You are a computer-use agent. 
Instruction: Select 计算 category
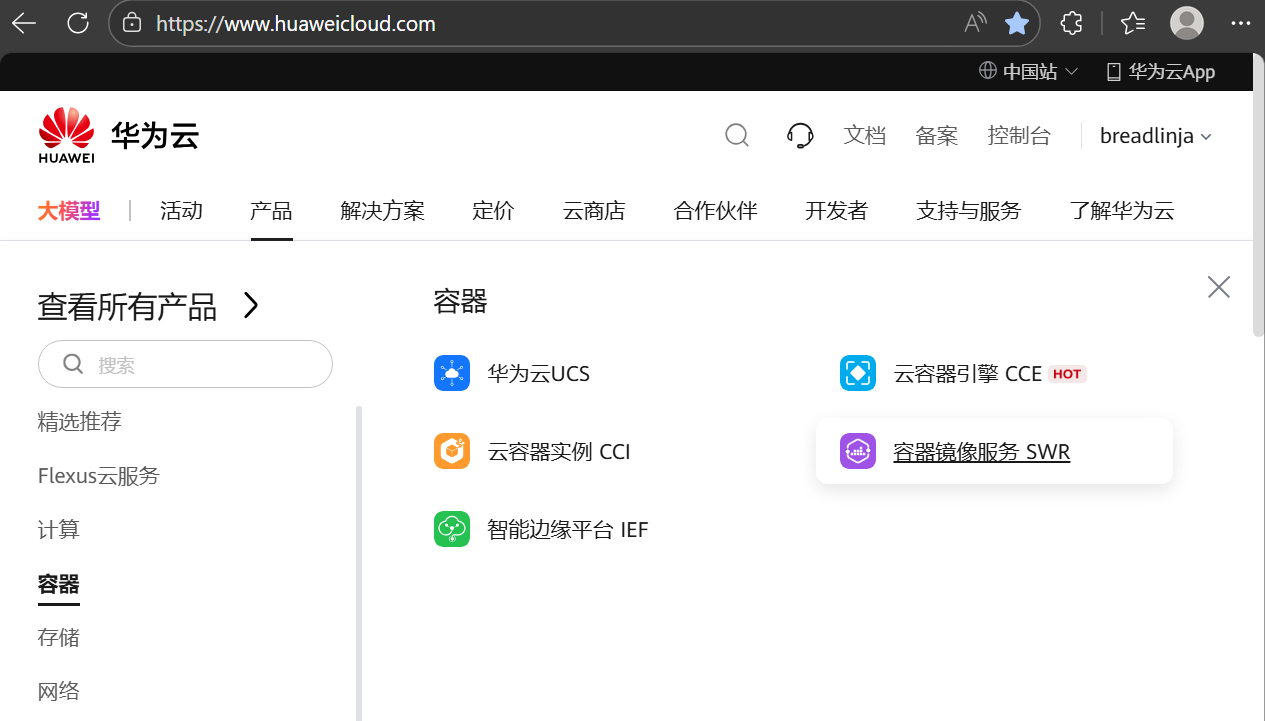click(59, 530)
